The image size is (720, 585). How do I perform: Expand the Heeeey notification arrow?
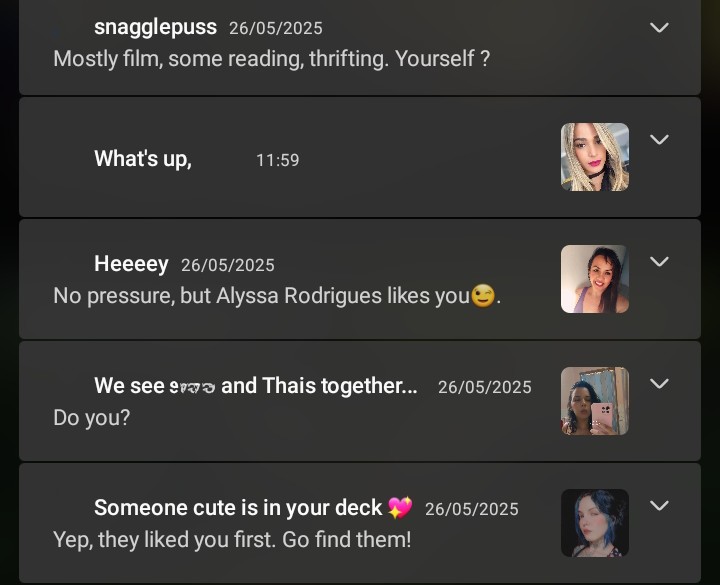659,262
